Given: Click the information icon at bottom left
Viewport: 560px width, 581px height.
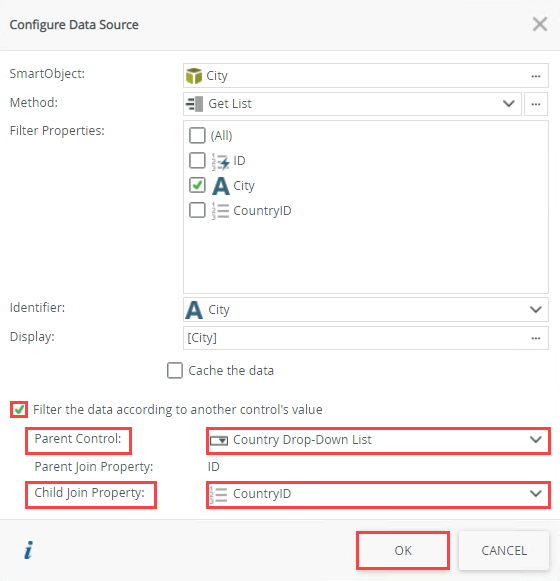Looking at the screenshot, I should pos(29,550).
